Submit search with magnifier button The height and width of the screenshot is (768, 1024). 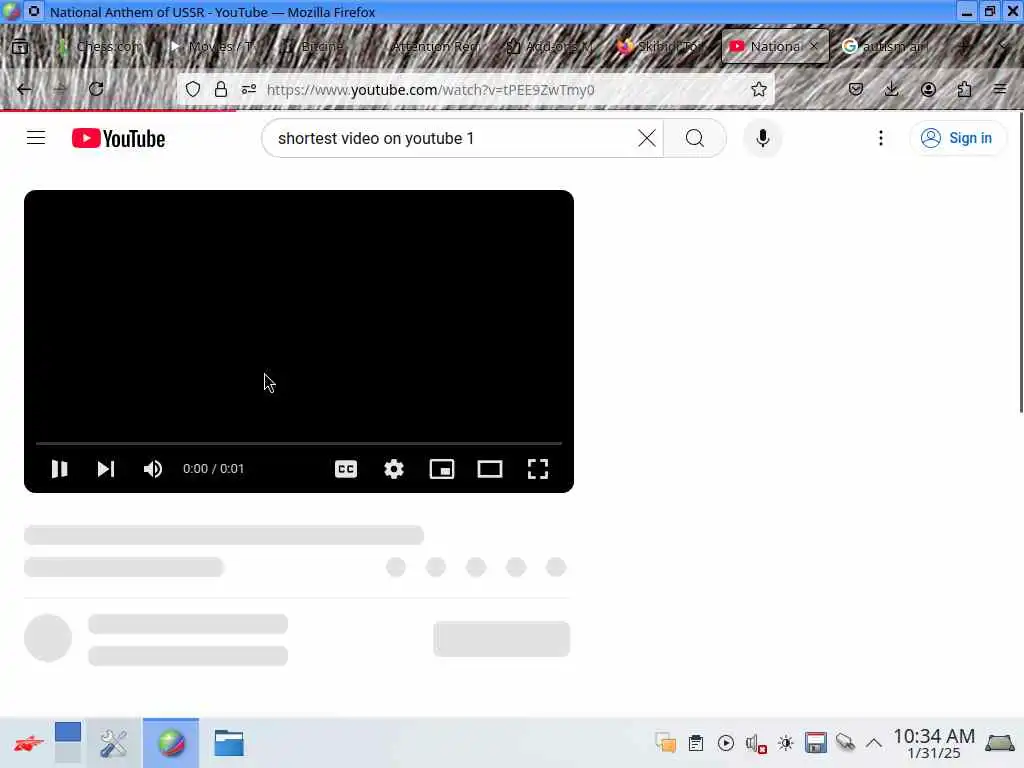click(695, 138)
